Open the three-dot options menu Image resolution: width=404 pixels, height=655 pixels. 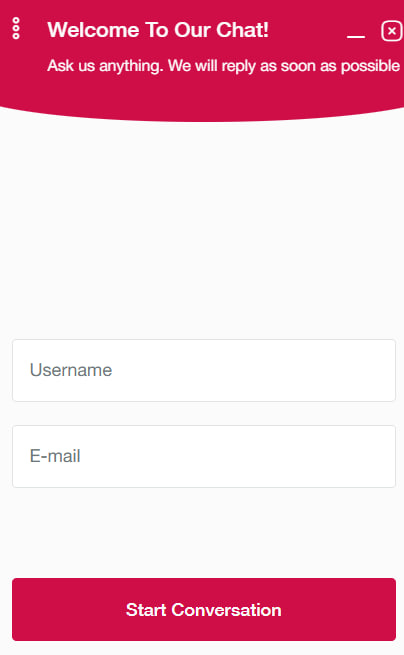(16, 28)
